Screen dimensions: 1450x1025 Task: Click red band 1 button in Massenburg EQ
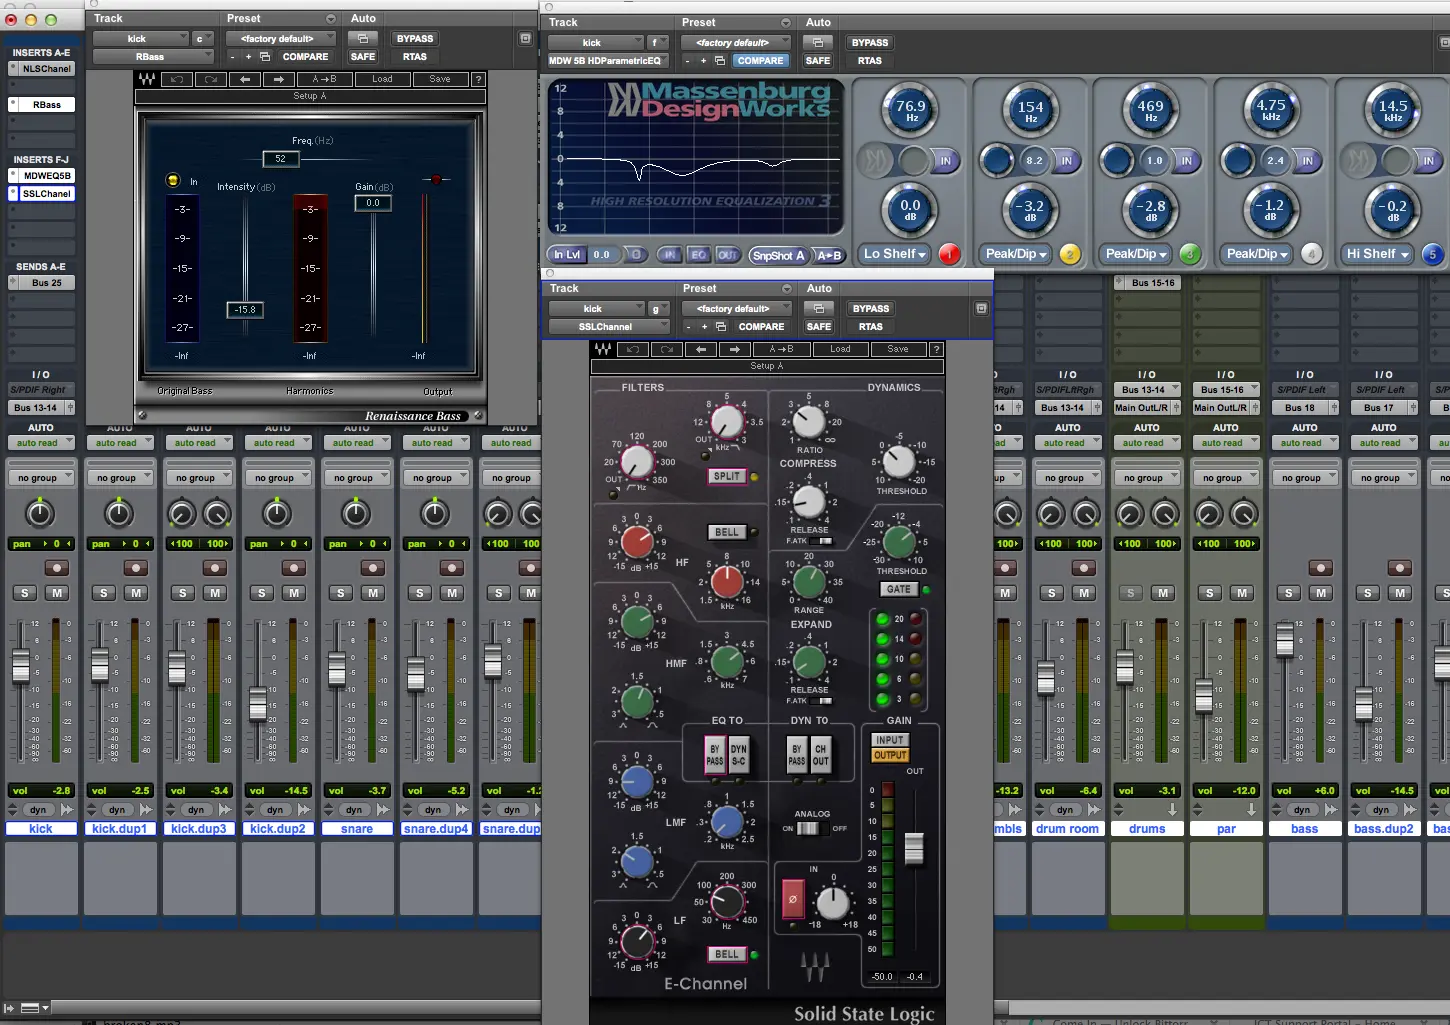pyautogui.click(x=949, y=254)
